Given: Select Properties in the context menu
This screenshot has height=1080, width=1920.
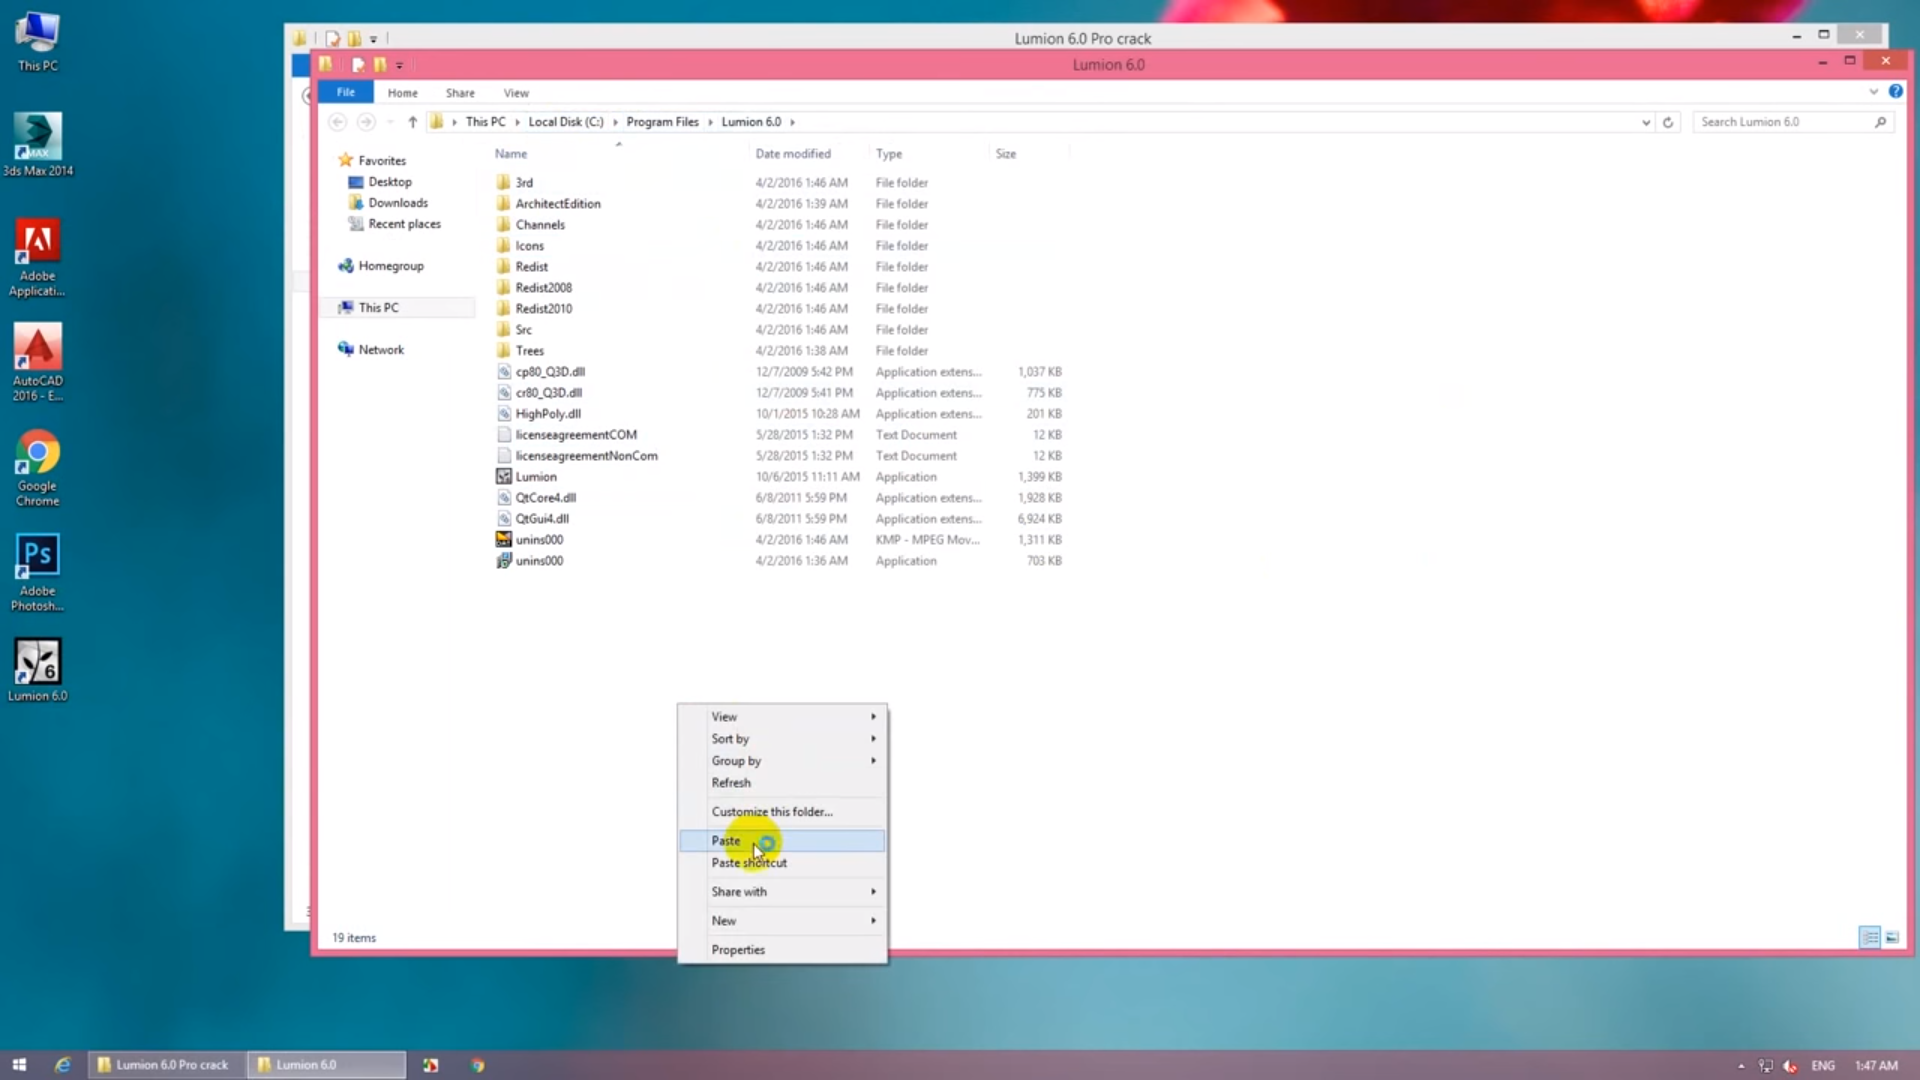Looking at the screenshot, I should 738,950.
